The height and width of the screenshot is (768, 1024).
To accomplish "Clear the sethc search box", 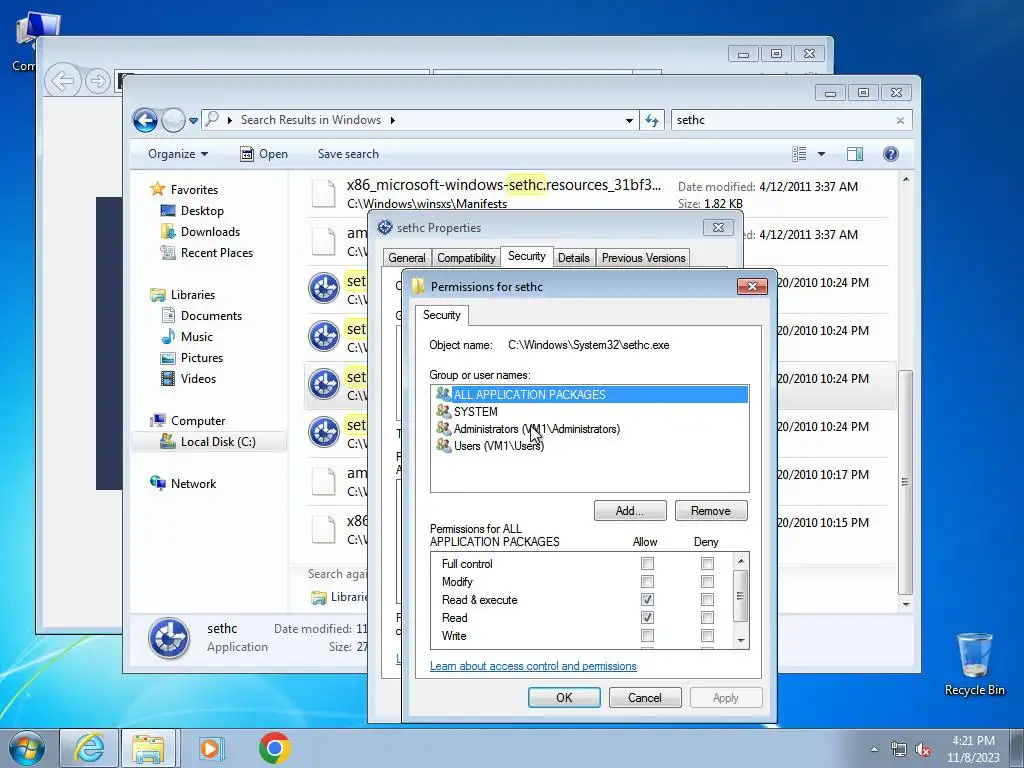I will (x=901, y=120).
